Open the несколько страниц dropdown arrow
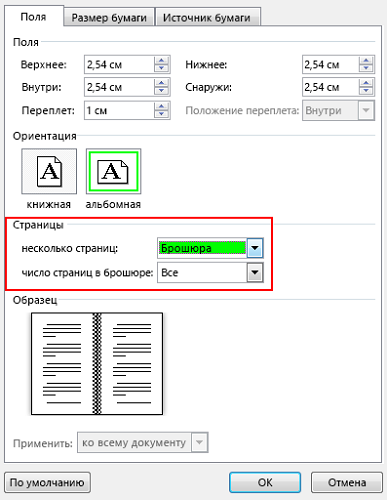 255,248
